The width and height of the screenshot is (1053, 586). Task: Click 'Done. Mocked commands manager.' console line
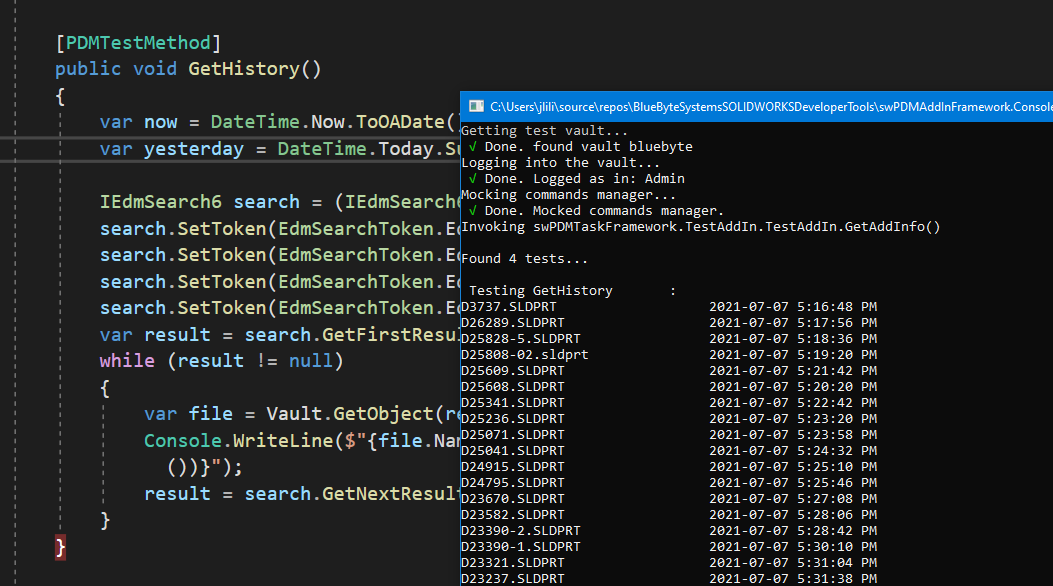pos(597,211)
